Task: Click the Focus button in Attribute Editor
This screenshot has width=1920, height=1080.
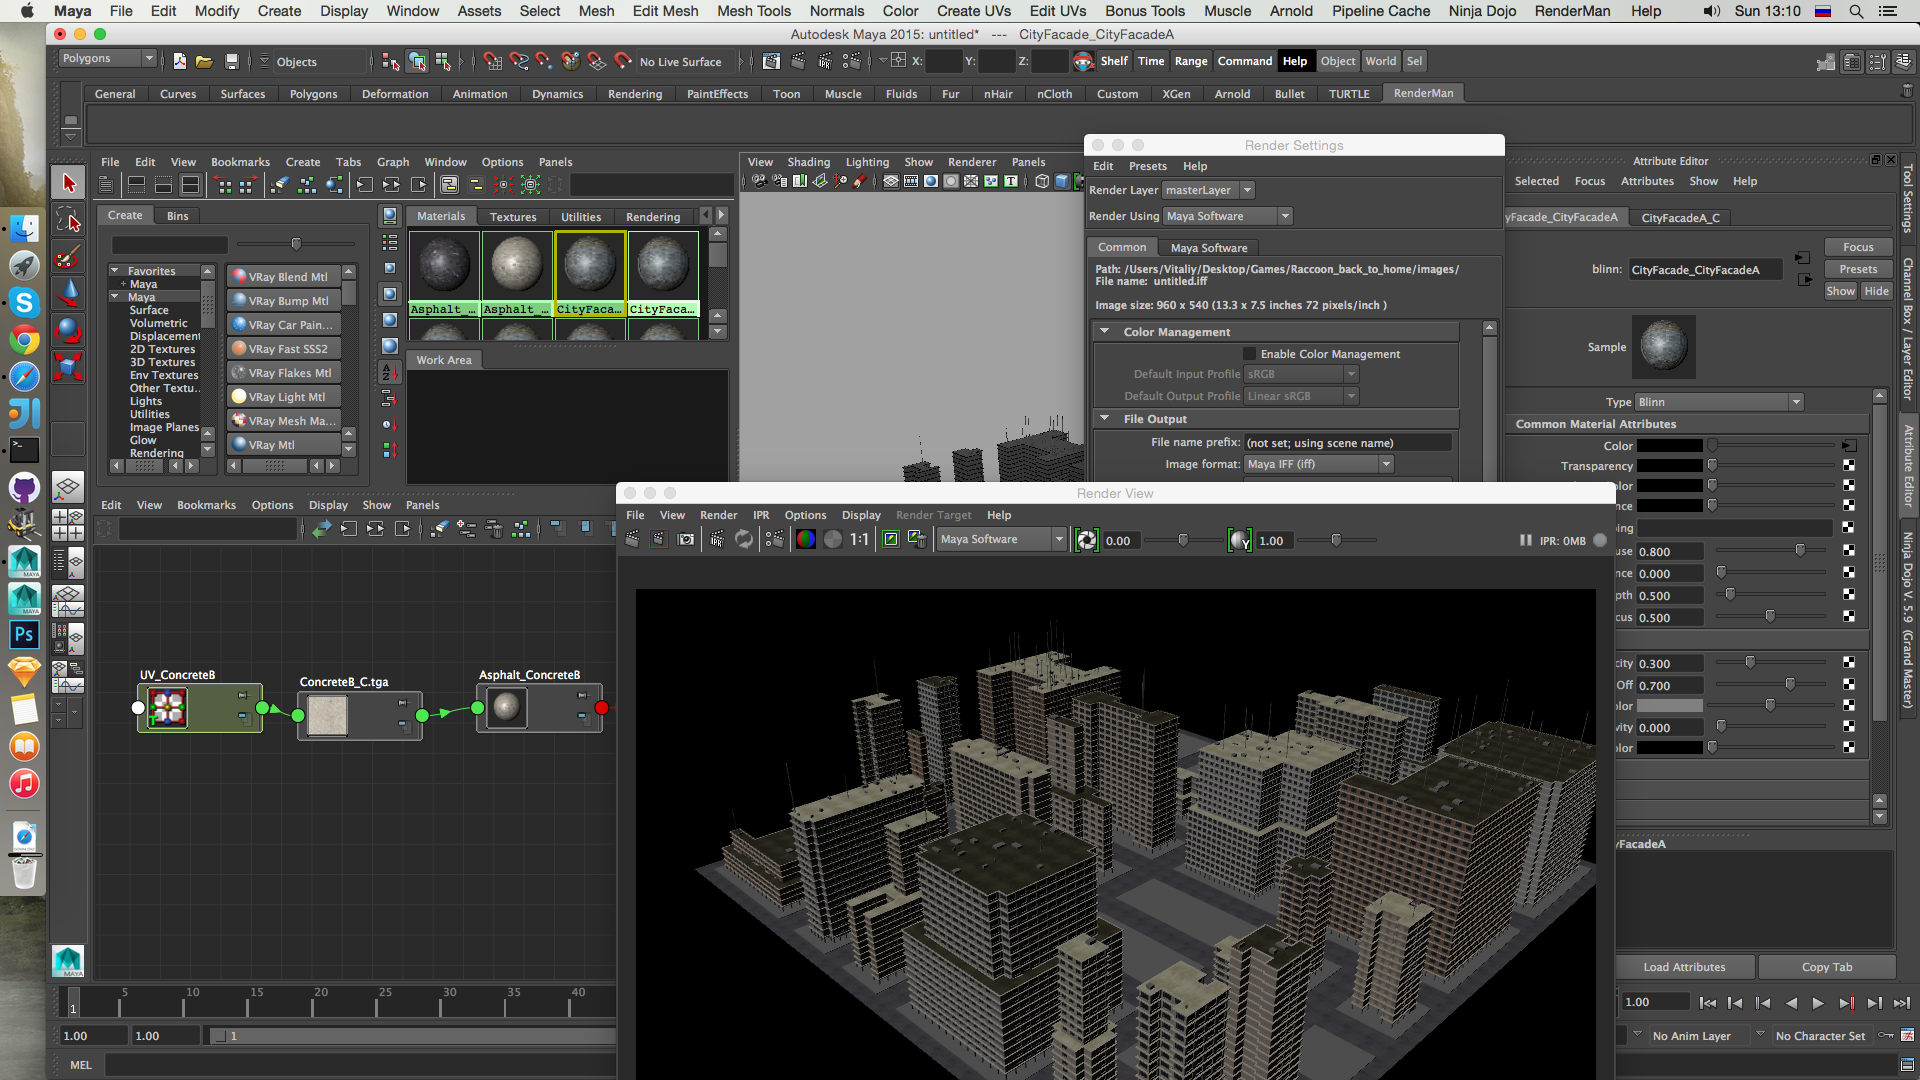Action: tap(1858, 247)
